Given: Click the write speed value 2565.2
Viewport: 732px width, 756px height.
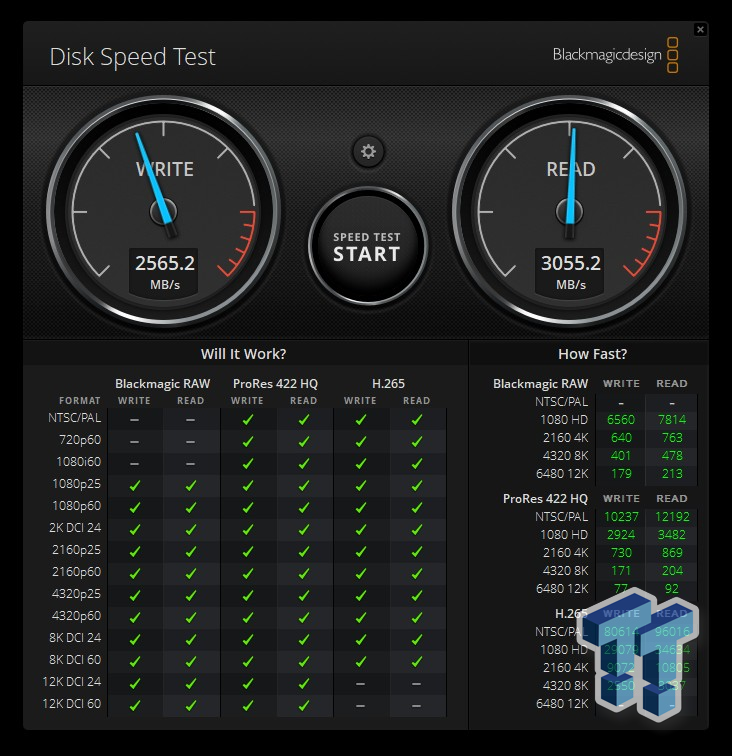Looking at the screenshot, I should (165, 263).
